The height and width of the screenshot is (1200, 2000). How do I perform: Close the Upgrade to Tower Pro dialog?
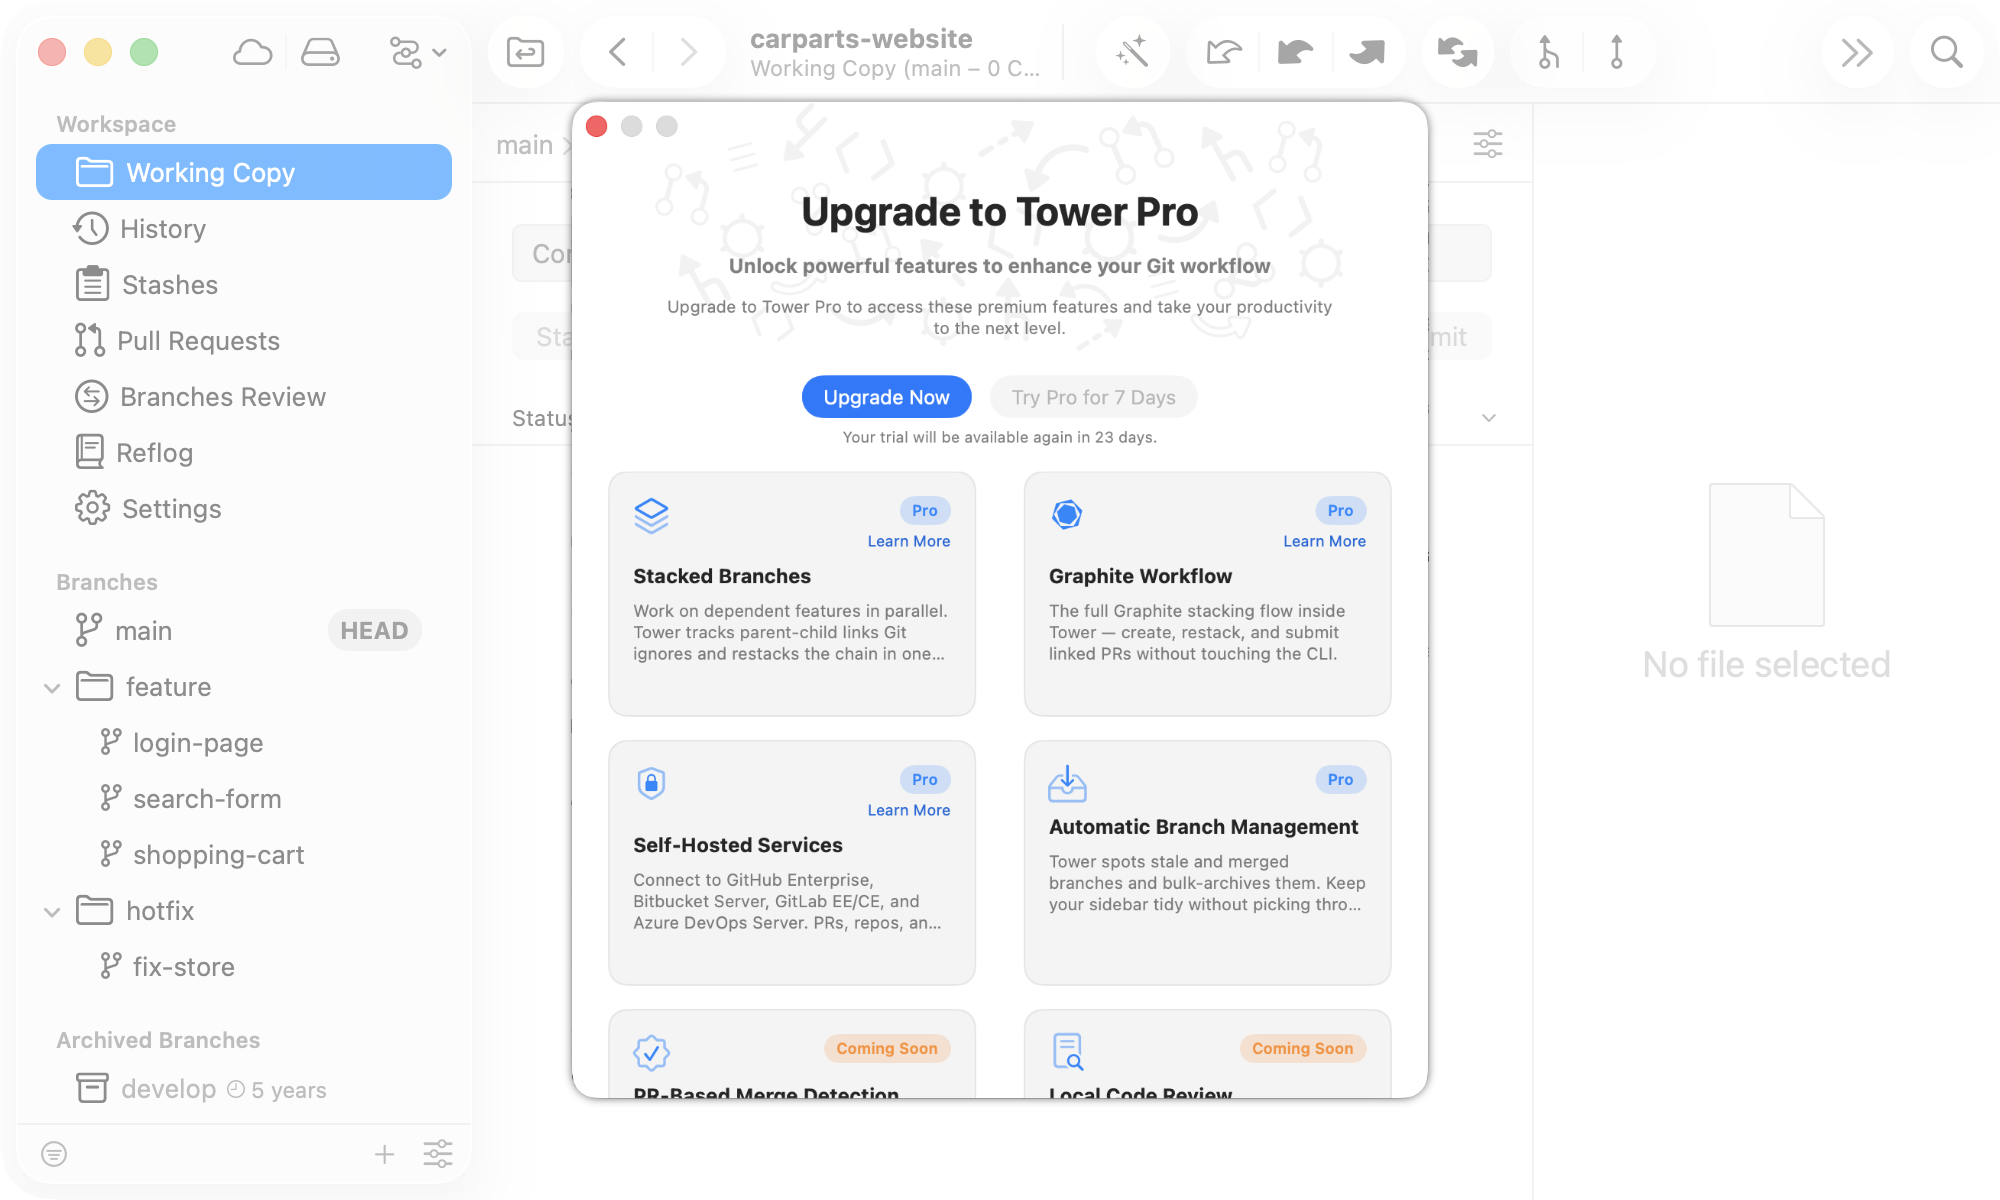coord(597,126)
